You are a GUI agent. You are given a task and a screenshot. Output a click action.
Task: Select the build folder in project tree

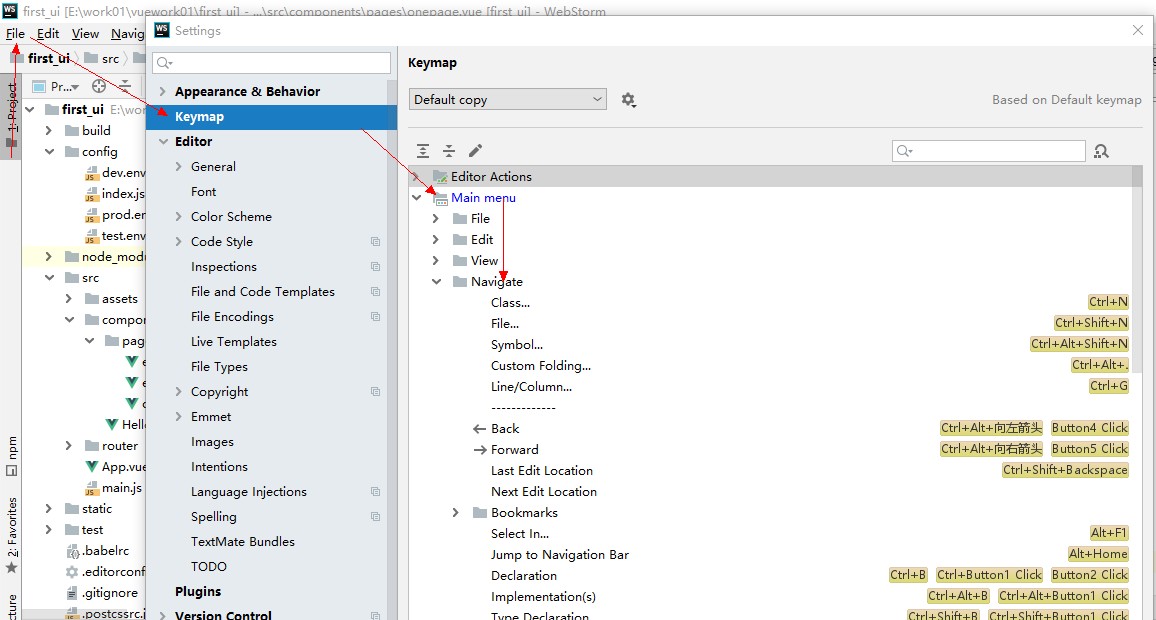pyautogui.click(x=96, y=130)
